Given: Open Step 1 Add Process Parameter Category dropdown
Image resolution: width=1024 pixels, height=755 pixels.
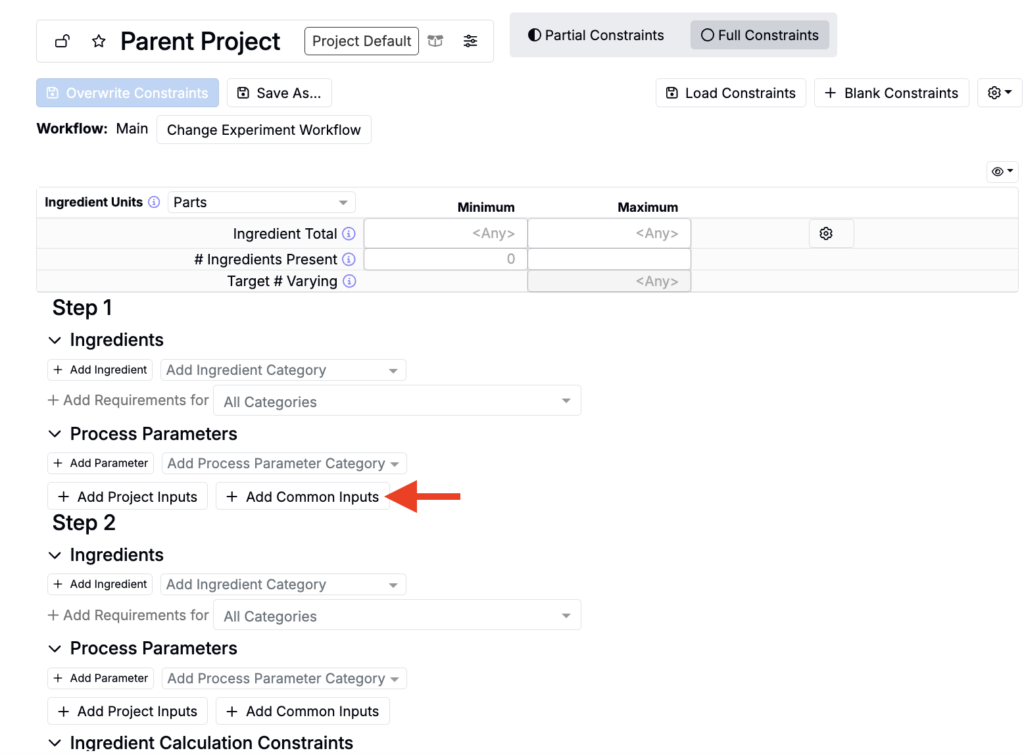Looking at the screenshot, I should point(283,464).
